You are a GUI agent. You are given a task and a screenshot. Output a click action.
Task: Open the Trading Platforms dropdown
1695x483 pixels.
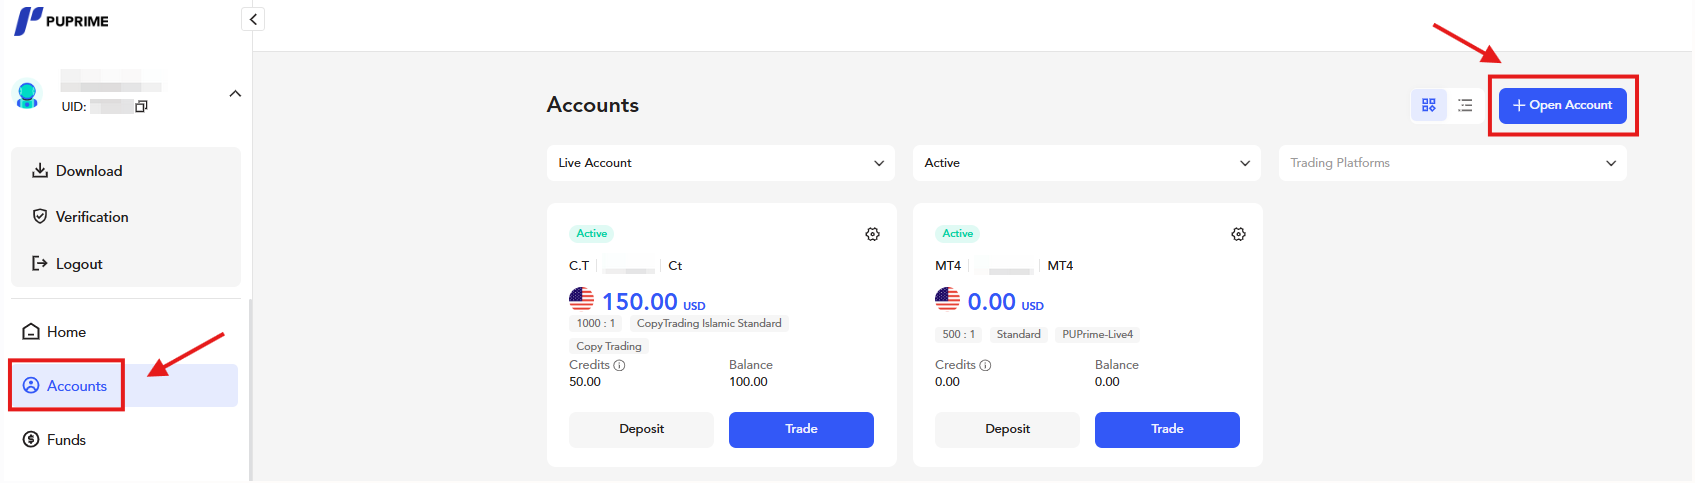coord(1453,163)
